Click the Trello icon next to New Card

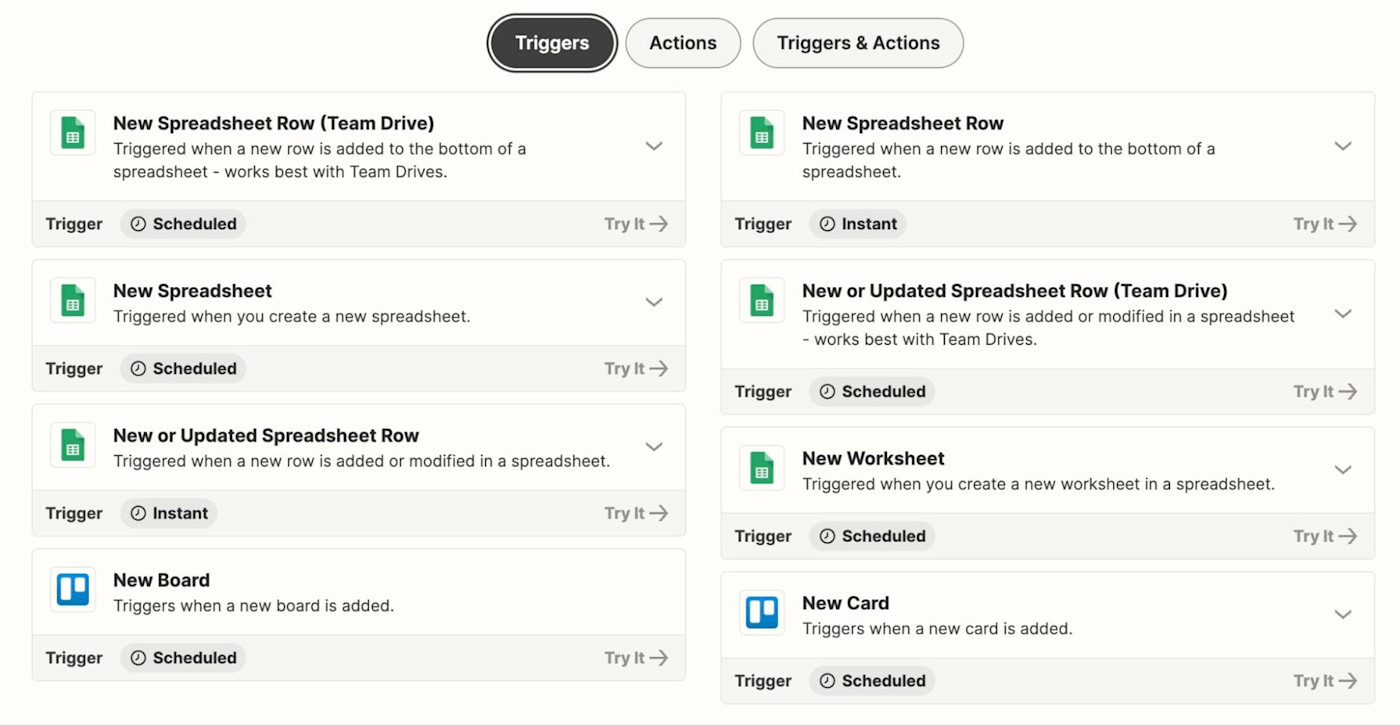tap(762, 613)
